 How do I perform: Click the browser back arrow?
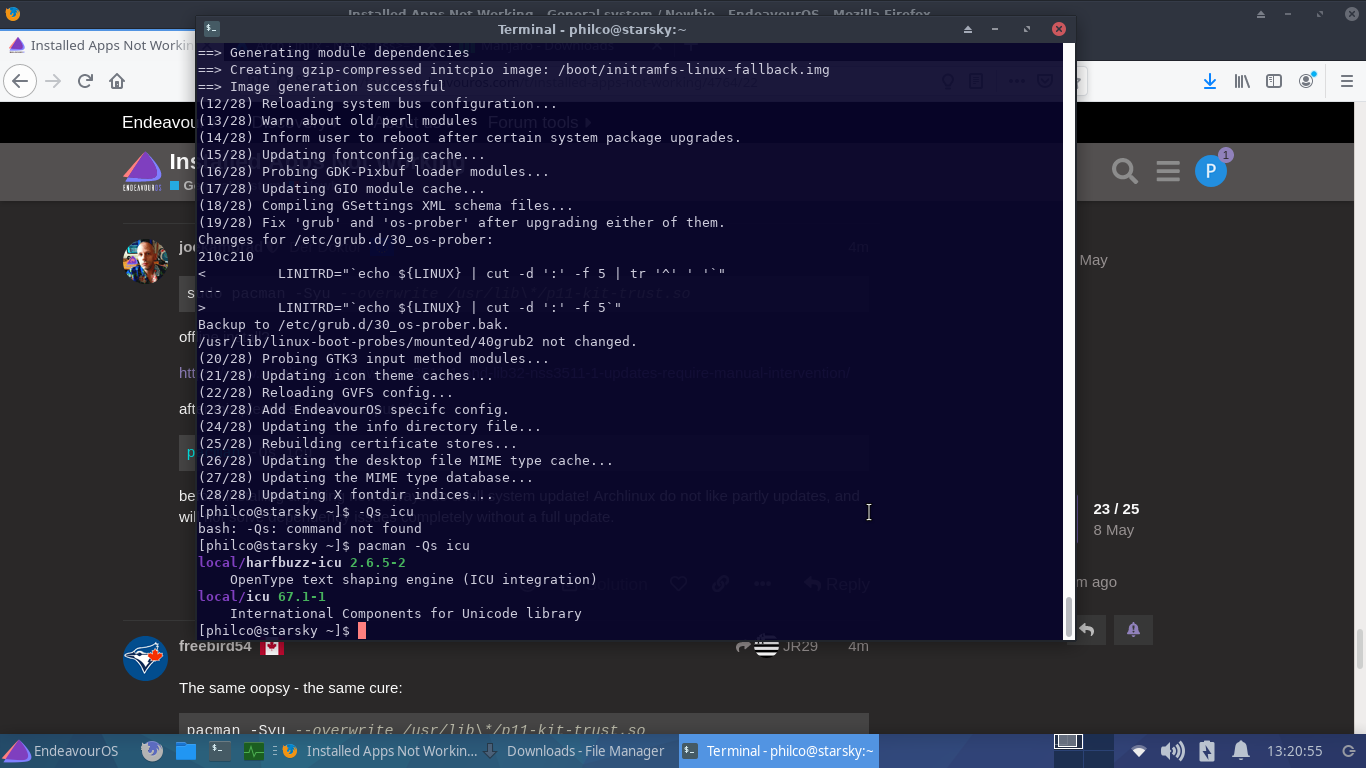tap(21, 81)
